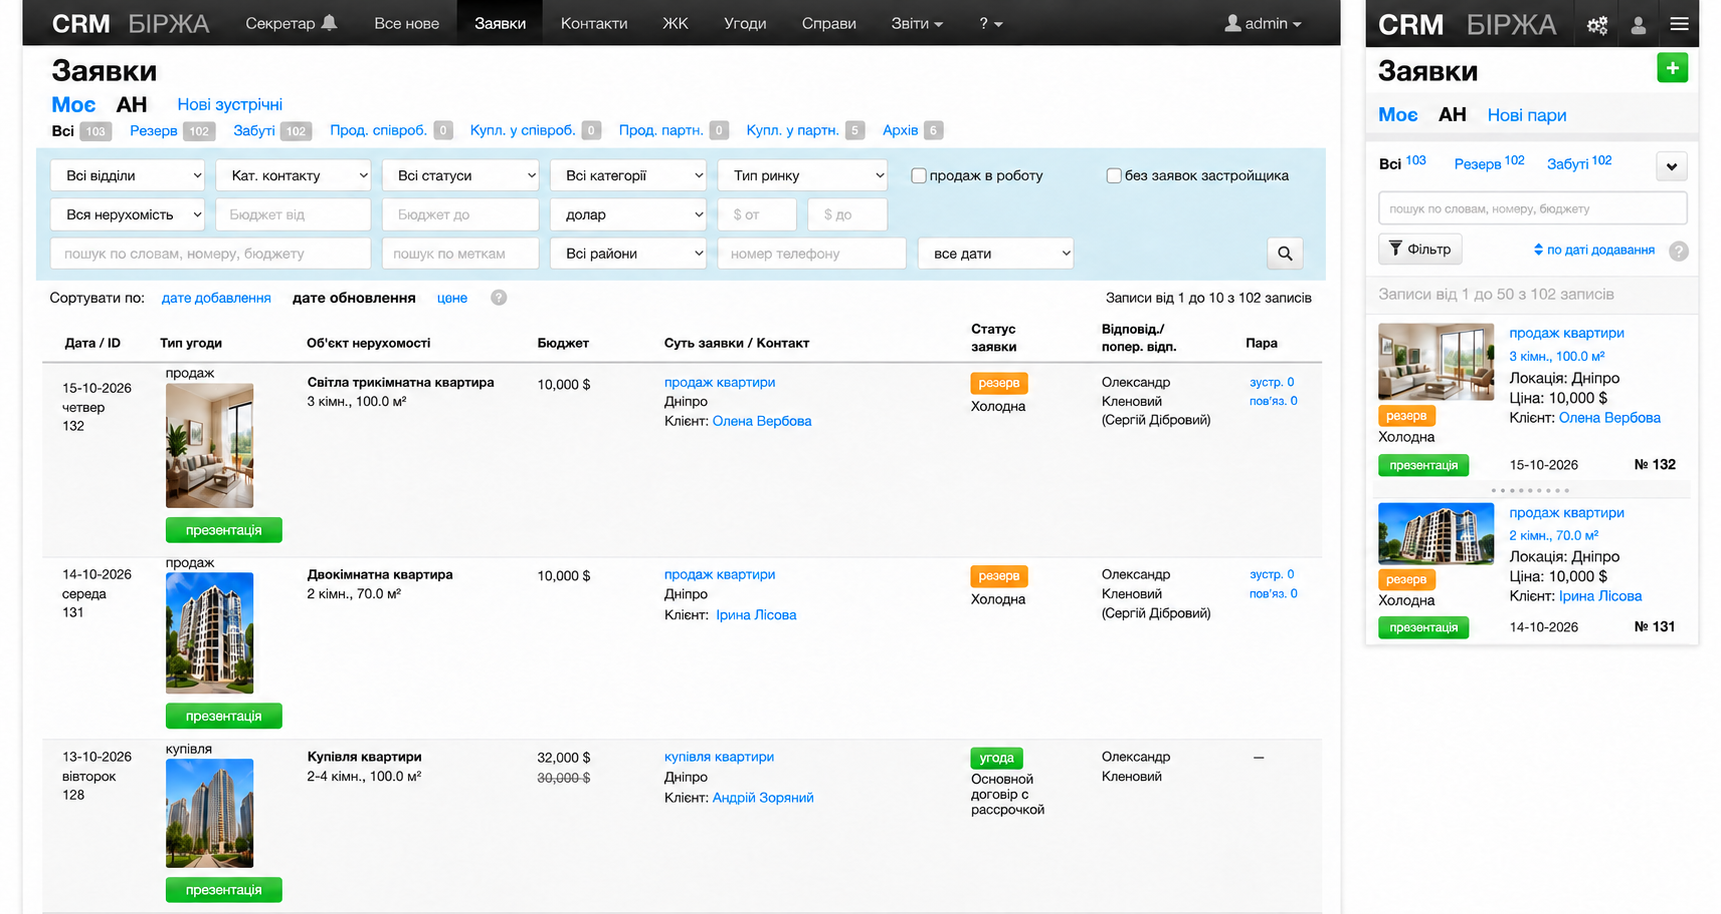Open the user profile icon in mobile header
The width and height of the screenshot is (1721, 914).
(1638, 26)
